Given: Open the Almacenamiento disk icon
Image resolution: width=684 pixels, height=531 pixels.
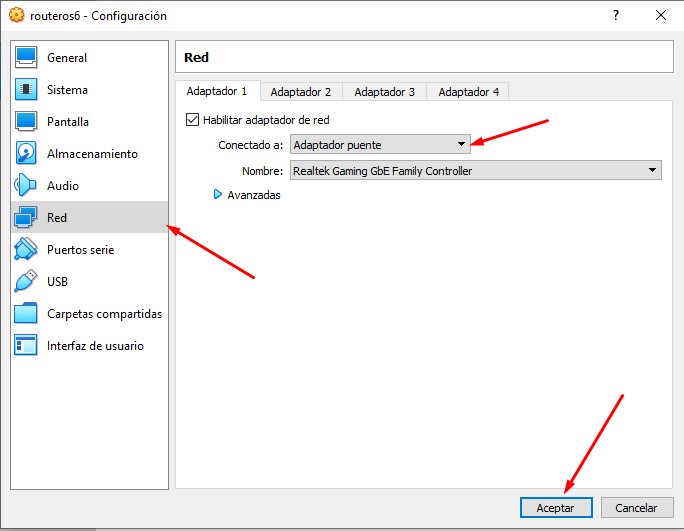Looking at the screenshot, I should [26, 154].
